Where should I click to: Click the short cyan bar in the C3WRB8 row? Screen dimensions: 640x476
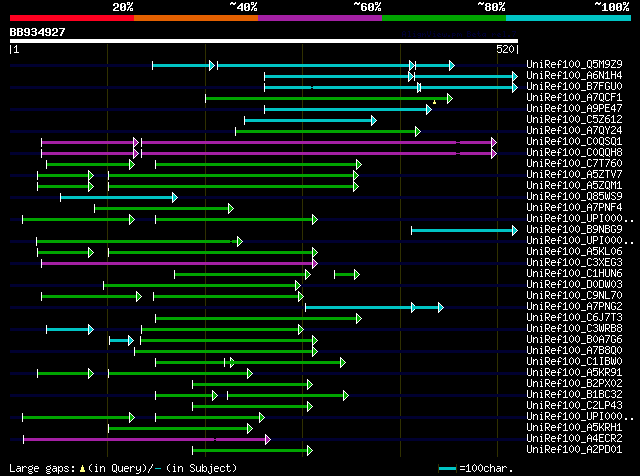[70, 330]
